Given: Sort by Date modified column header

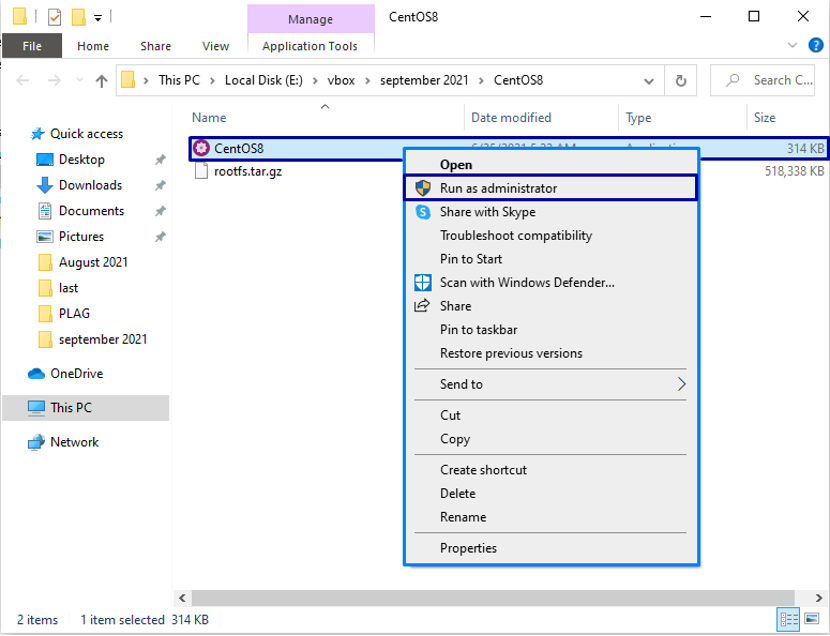Looking at the screenshot, I should point(542,117).
